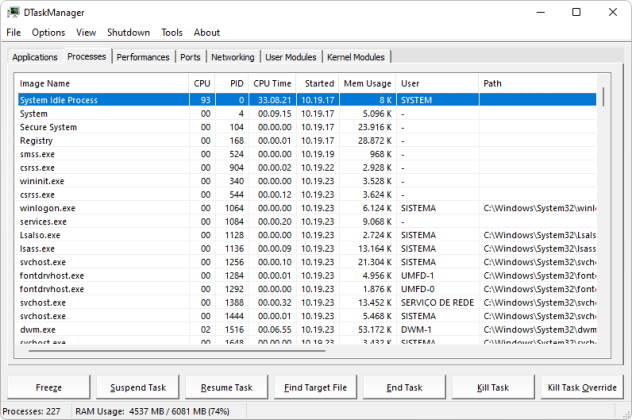
Task: Select the Secure System process row
Action: click(307, 127)
